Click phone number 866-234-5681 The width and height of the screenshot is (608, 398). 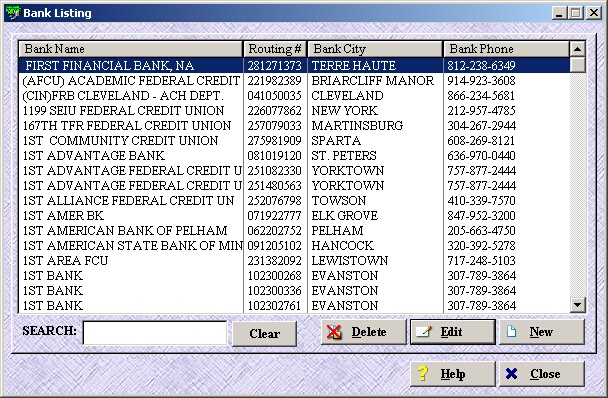point(482,95)
